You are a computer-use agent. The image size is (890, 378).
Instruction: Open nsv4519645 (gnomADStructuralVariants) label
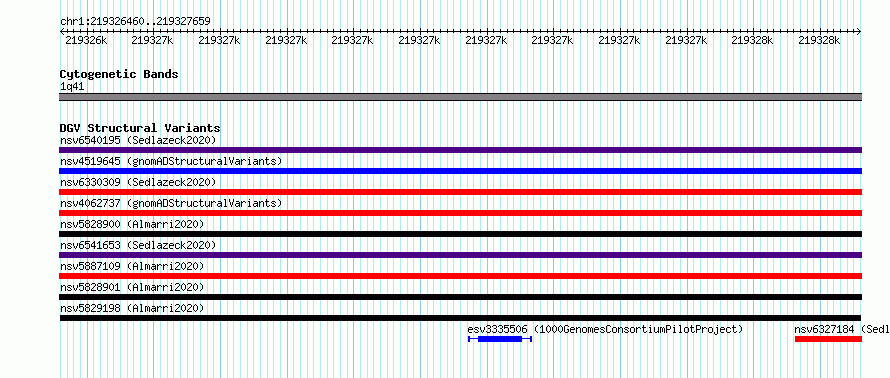pyautogui.click(x=171, y=161)
